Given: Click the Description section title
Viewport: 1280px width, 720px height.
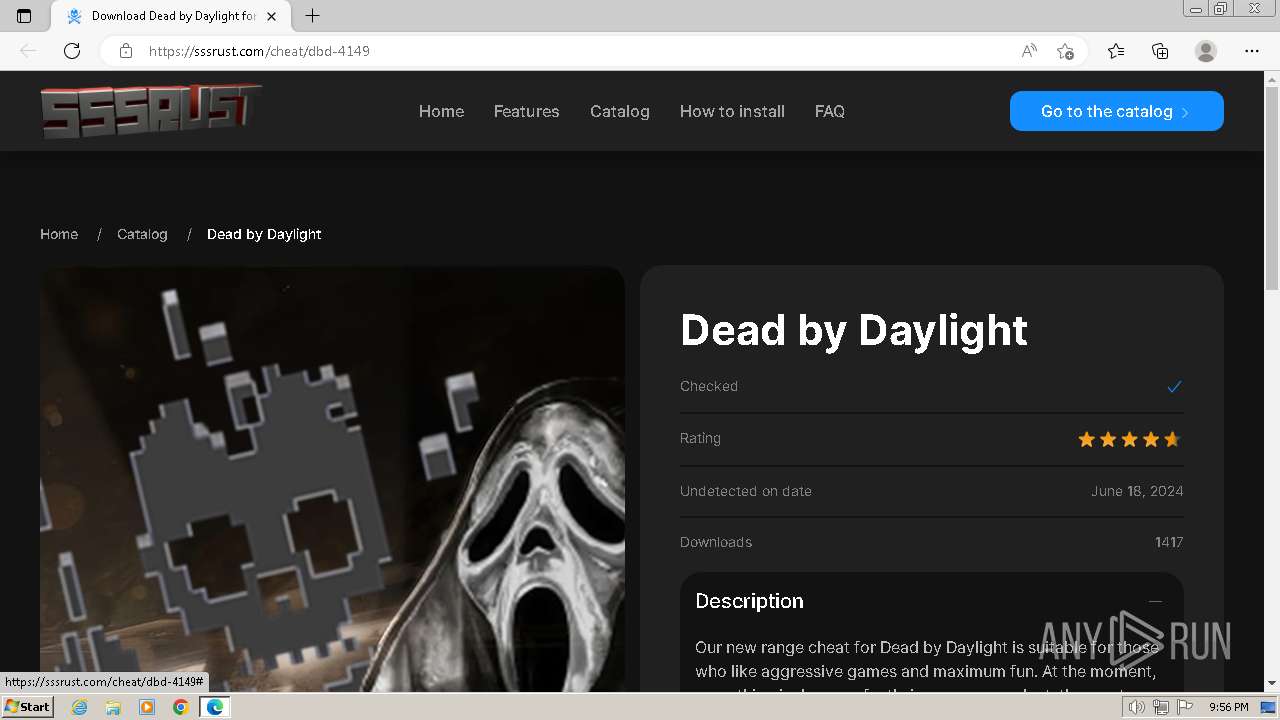Looking at the screenshot, I should (749, 601).
